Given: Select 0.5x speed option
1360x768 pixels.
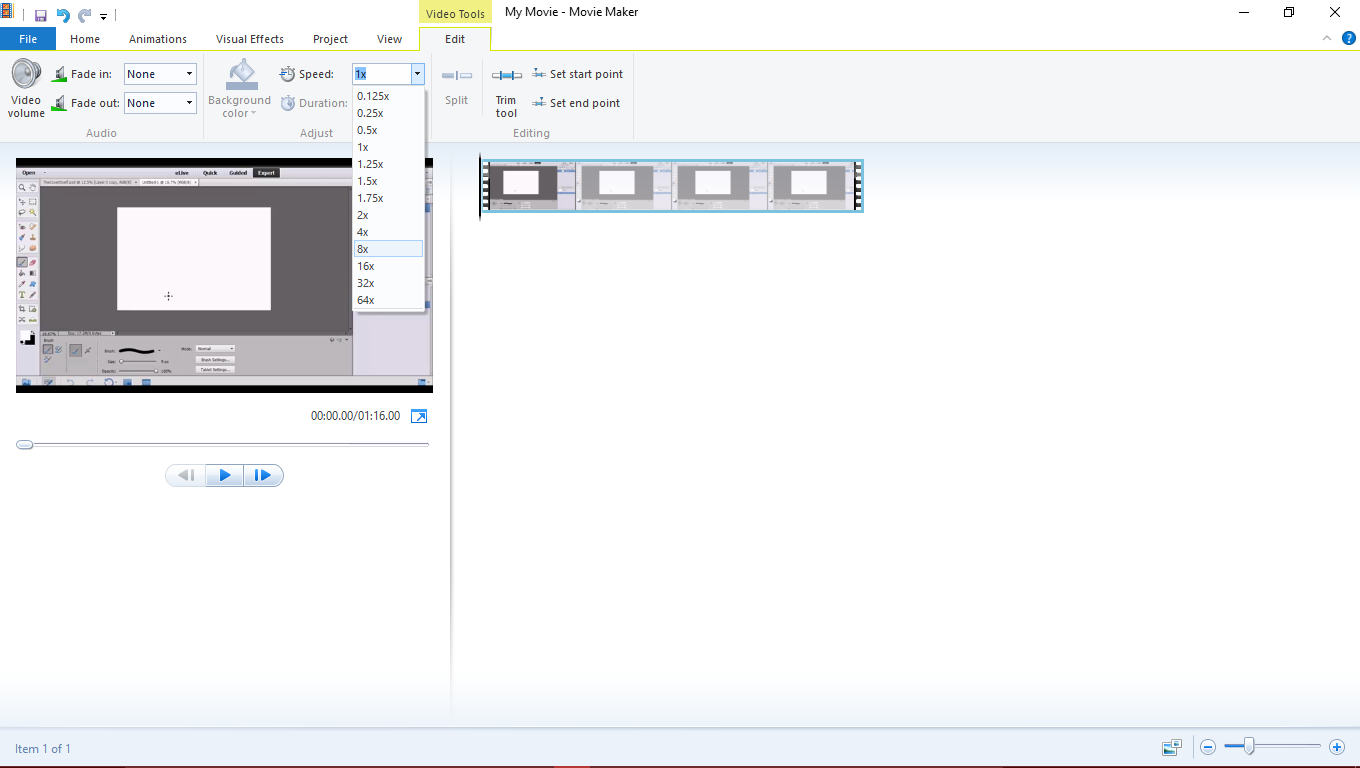Looking at the screenshot, I should (x=388, y=130).
